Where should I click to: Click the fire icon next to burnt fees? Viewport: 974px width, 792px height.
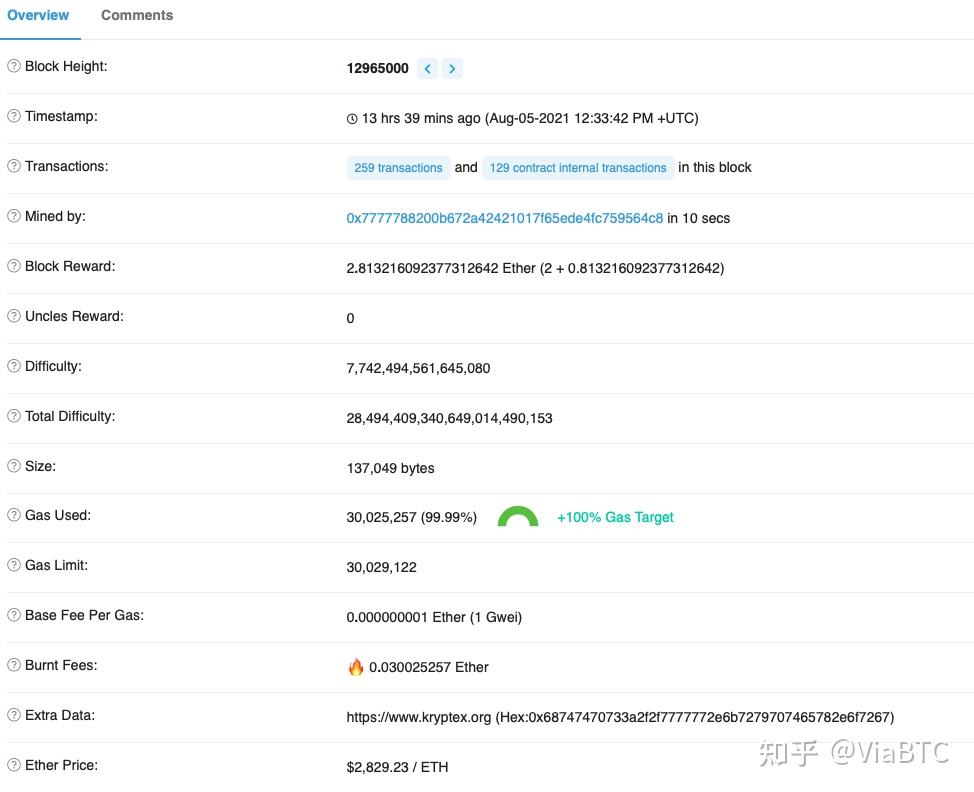pyautogui.click(x=355, y=667)
